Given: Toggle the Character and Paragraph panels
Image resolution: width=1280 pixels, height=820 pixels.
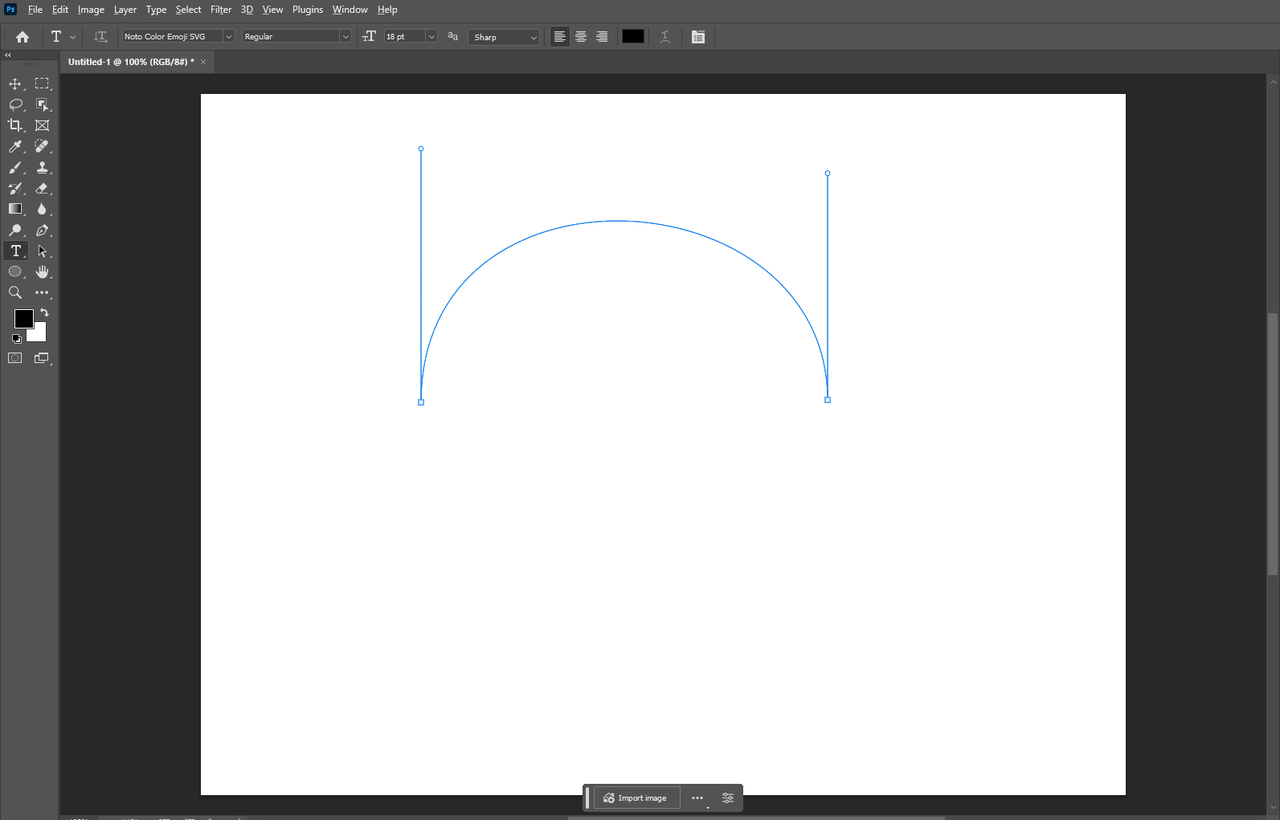Looking at the screenshot, I should [x=698, y=36].
